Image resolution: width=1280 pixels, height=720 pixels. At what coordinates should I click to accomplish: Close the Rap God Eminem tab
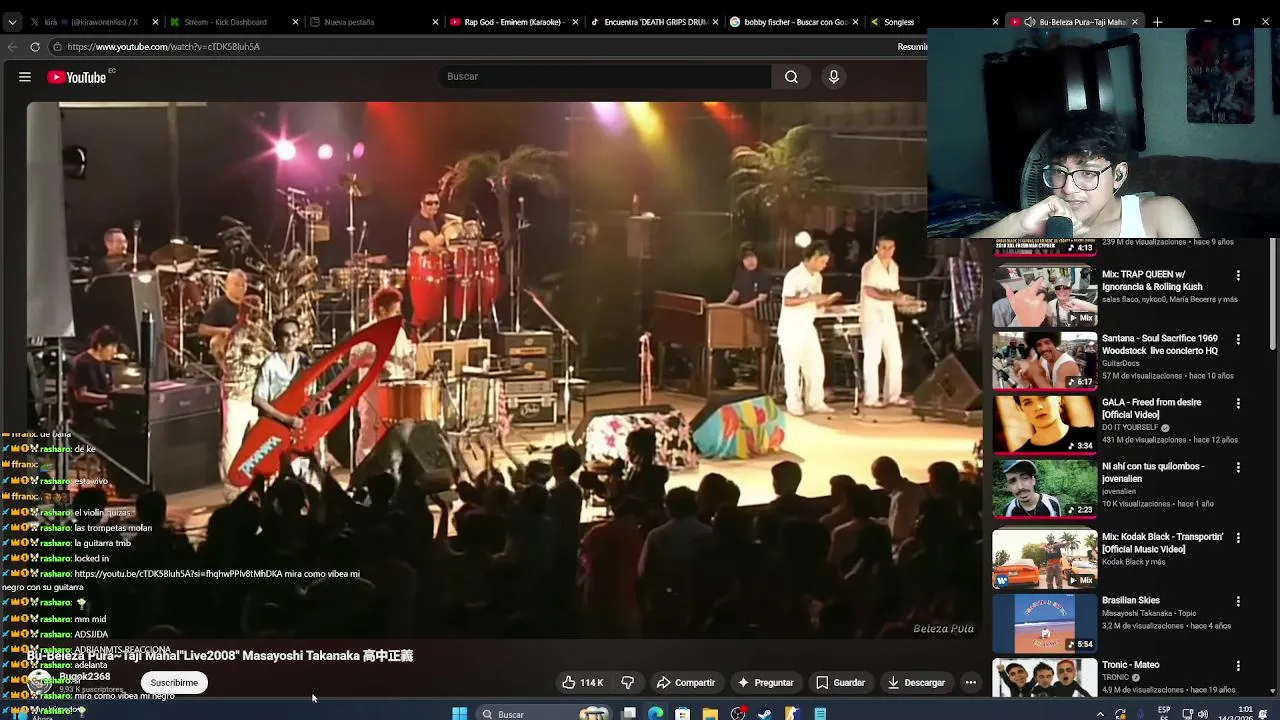(x=575, y=22)
